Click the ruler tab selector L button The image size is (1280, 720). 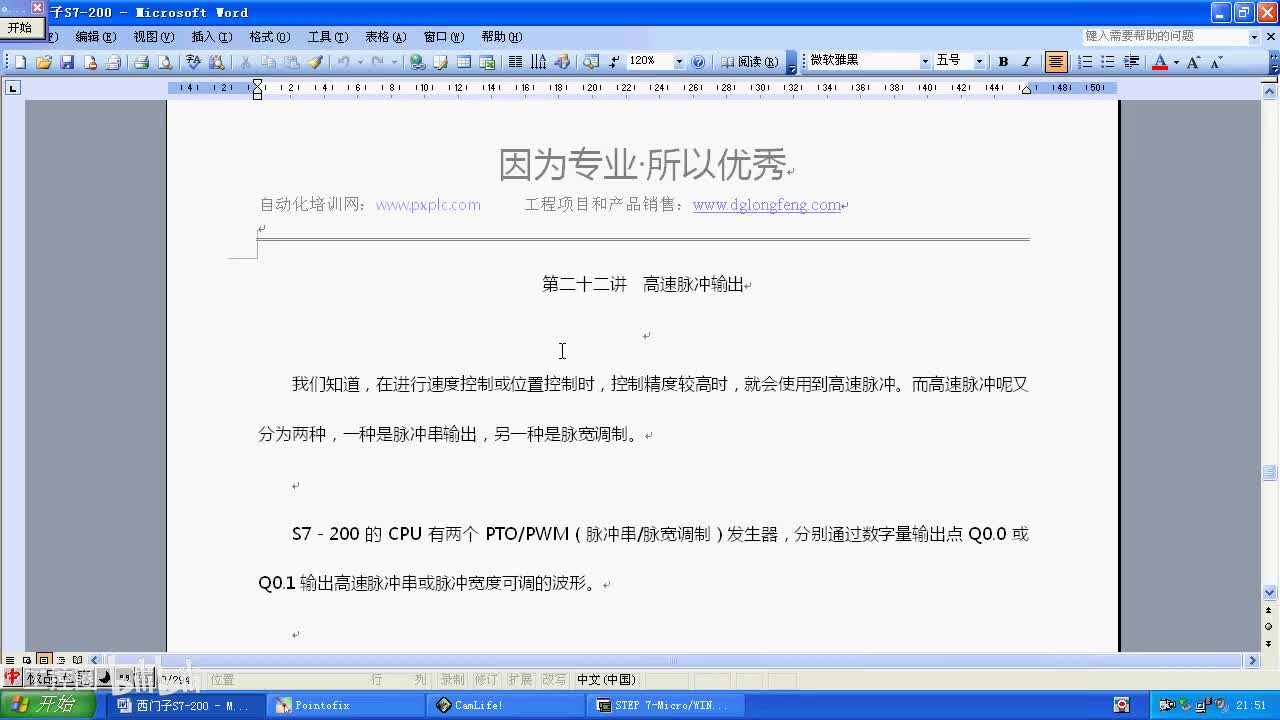[13, 88]
